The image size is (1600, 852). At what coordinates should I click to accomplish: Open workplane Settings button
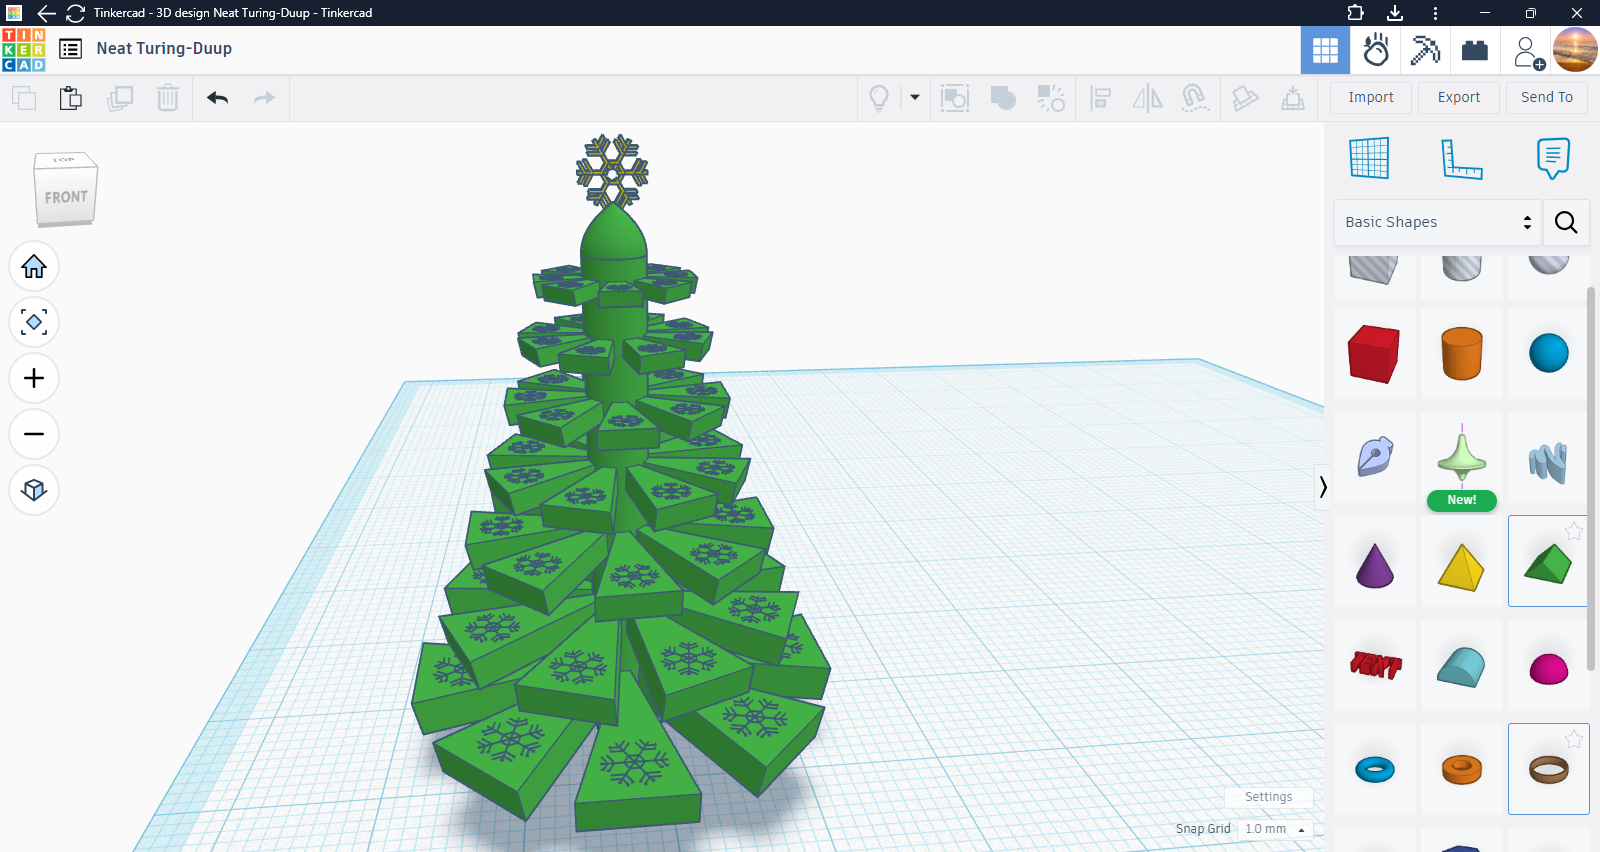tap(1269, 797)
